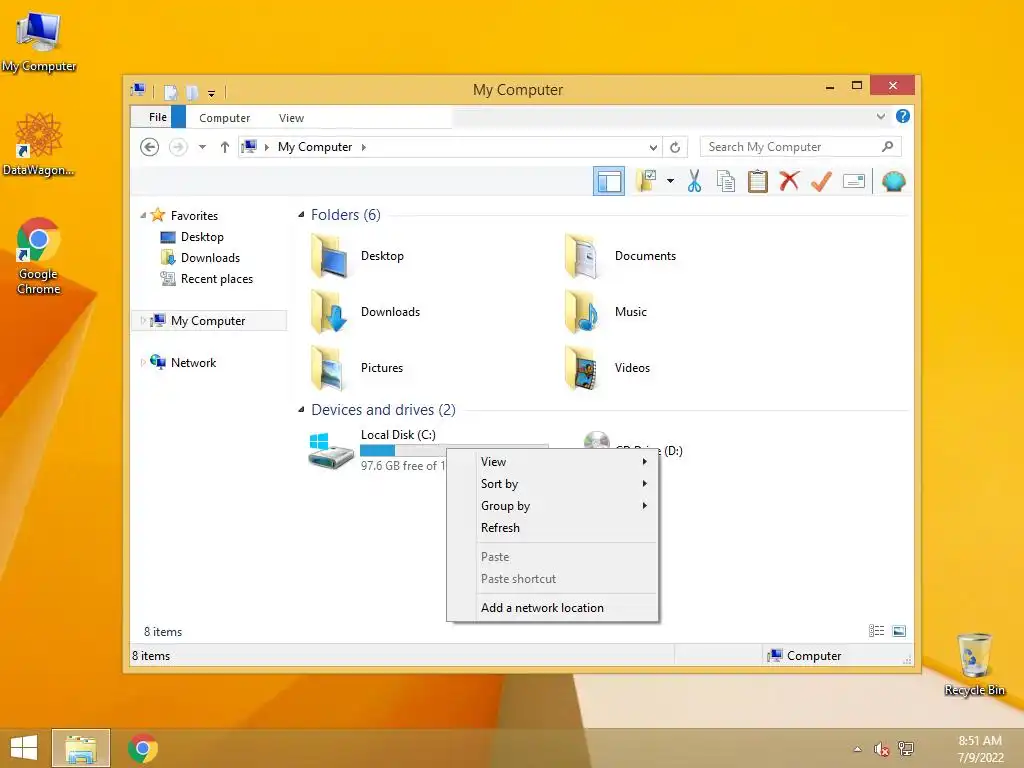Choose Add a network location
Image resolution: width=1024 pixels, height=768 pixels.
(x=553, y=607)
